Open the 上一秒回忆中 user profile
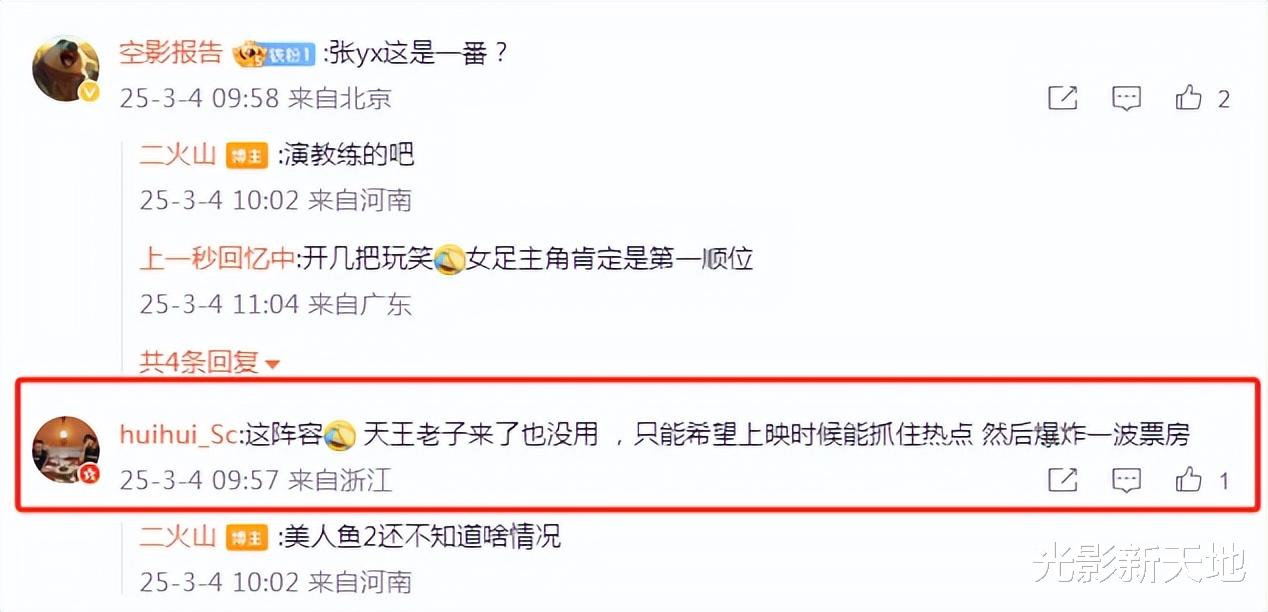 pyautogui.click(x=217, y=259)
